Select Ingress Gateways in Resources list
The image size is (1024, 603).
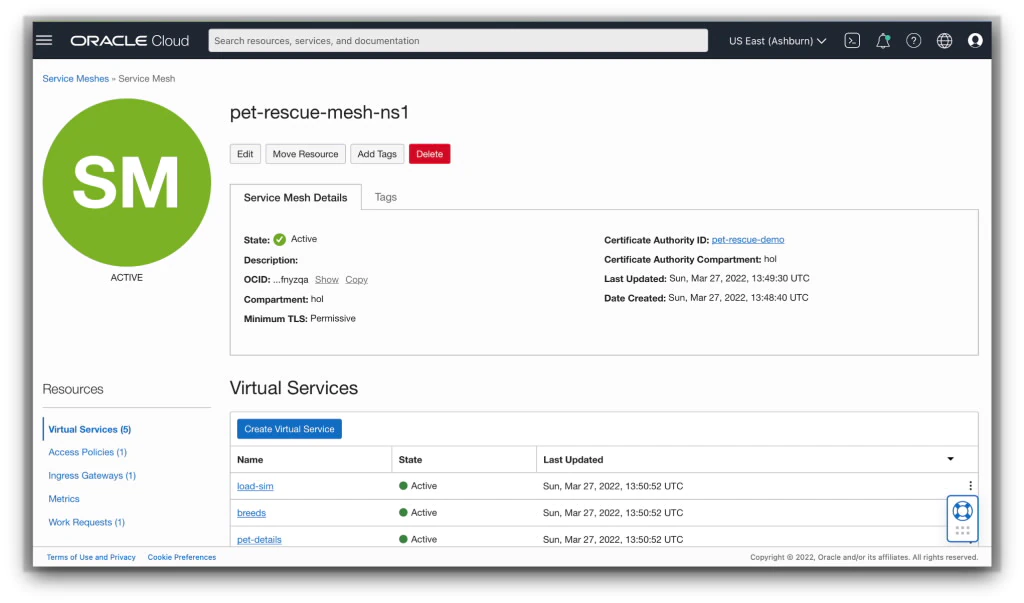92,476
